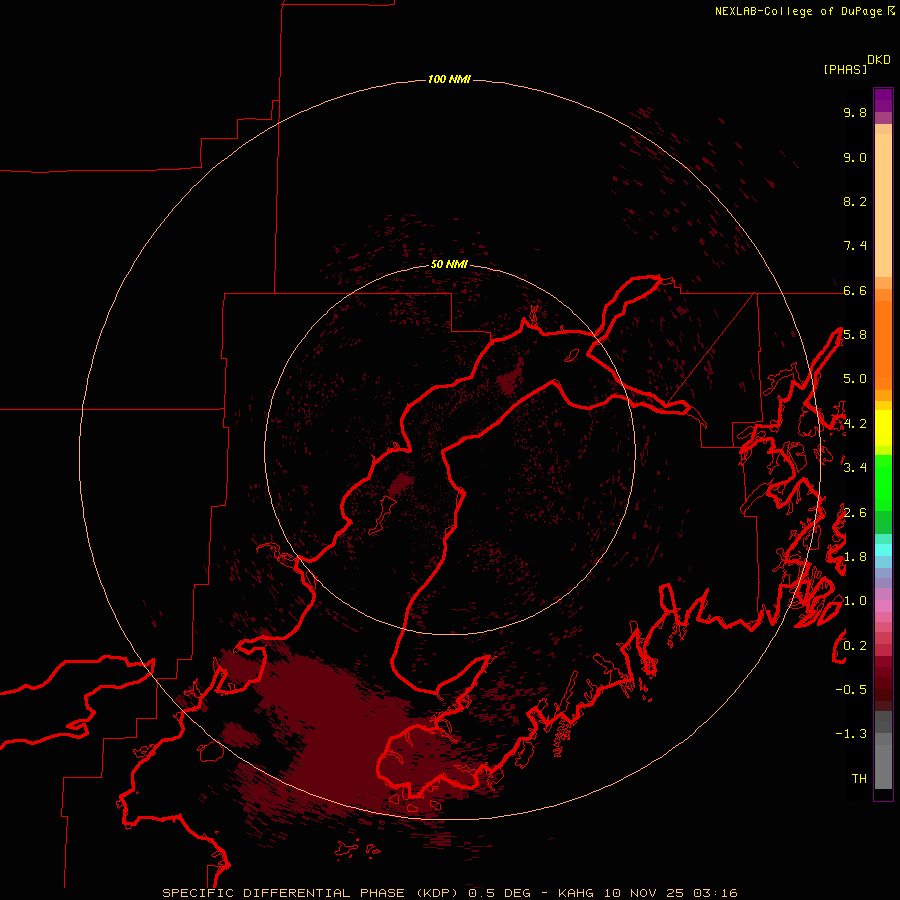Click the 1.8 value on the color scale
This screenshot has height=900, width=900.
point(855,557)
